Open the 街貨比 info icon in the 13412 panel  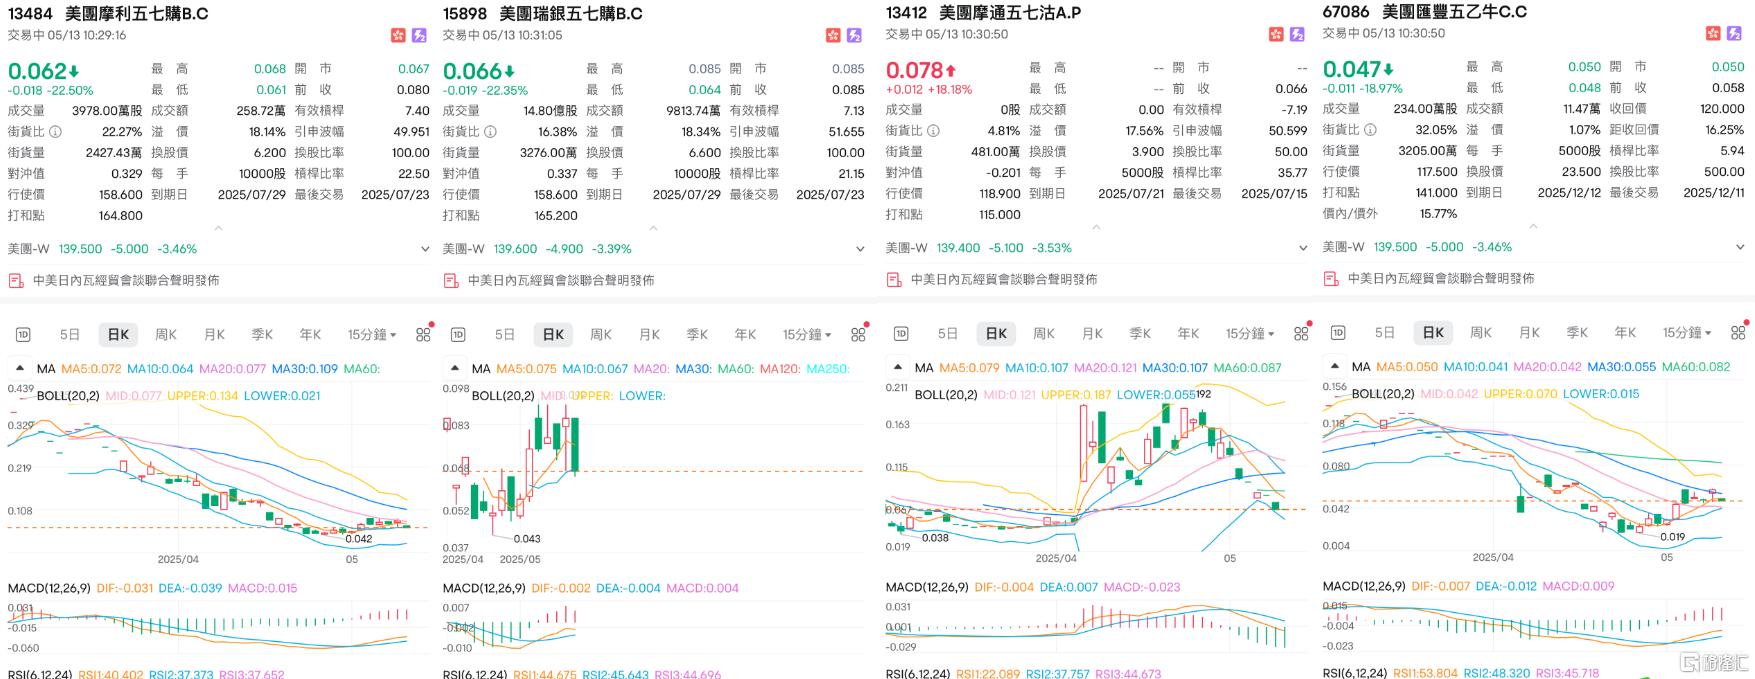tap(933, 130)
